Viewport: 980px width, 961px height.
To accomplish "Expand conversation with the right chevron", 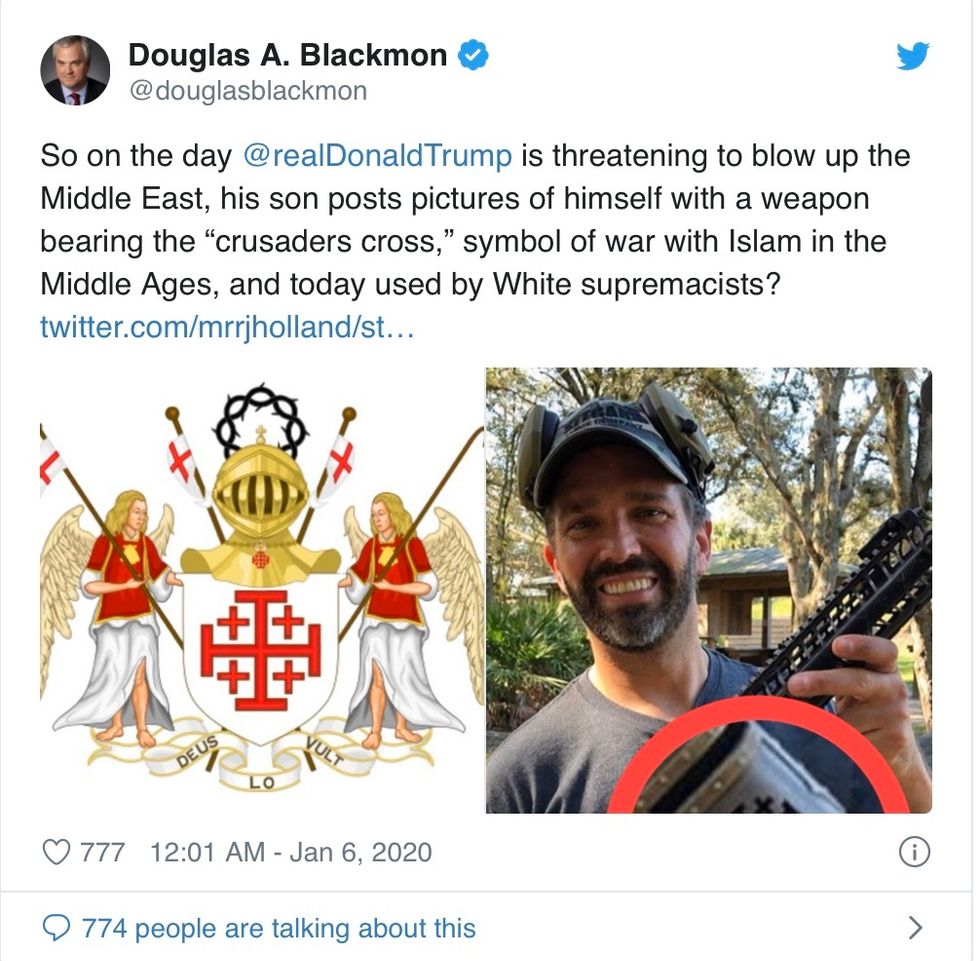I will tap(915, 928).
